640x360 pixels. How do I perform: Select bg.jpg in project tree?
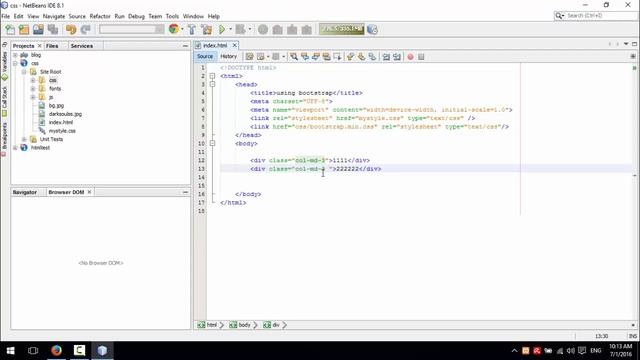56,106
